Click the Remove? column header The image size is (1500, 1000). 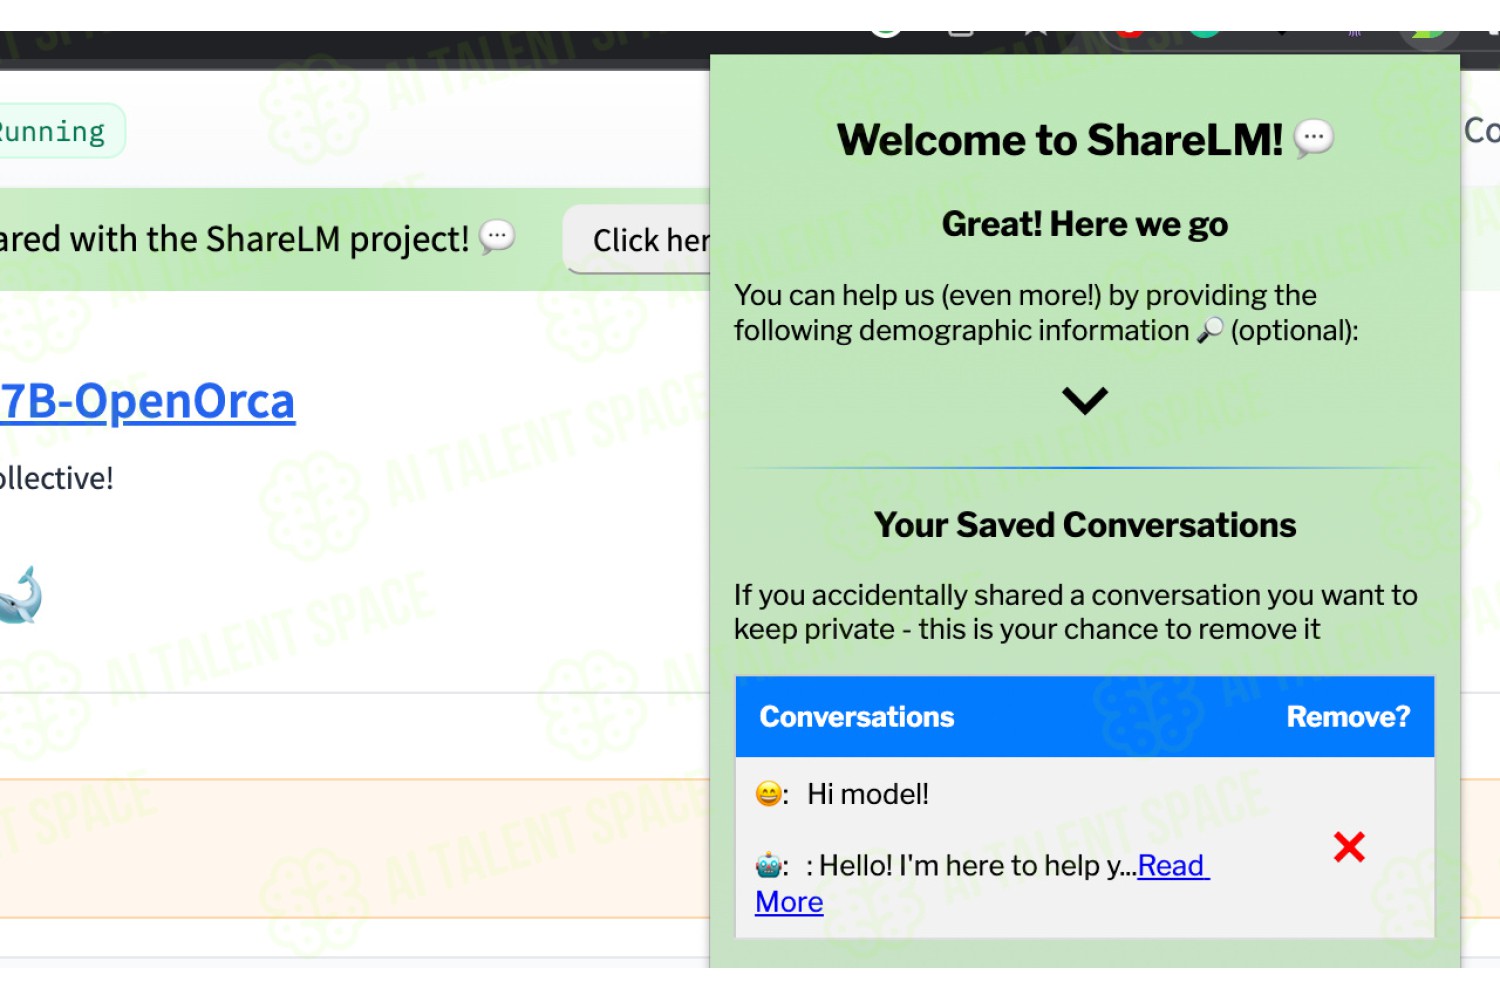coord(1348,717)
